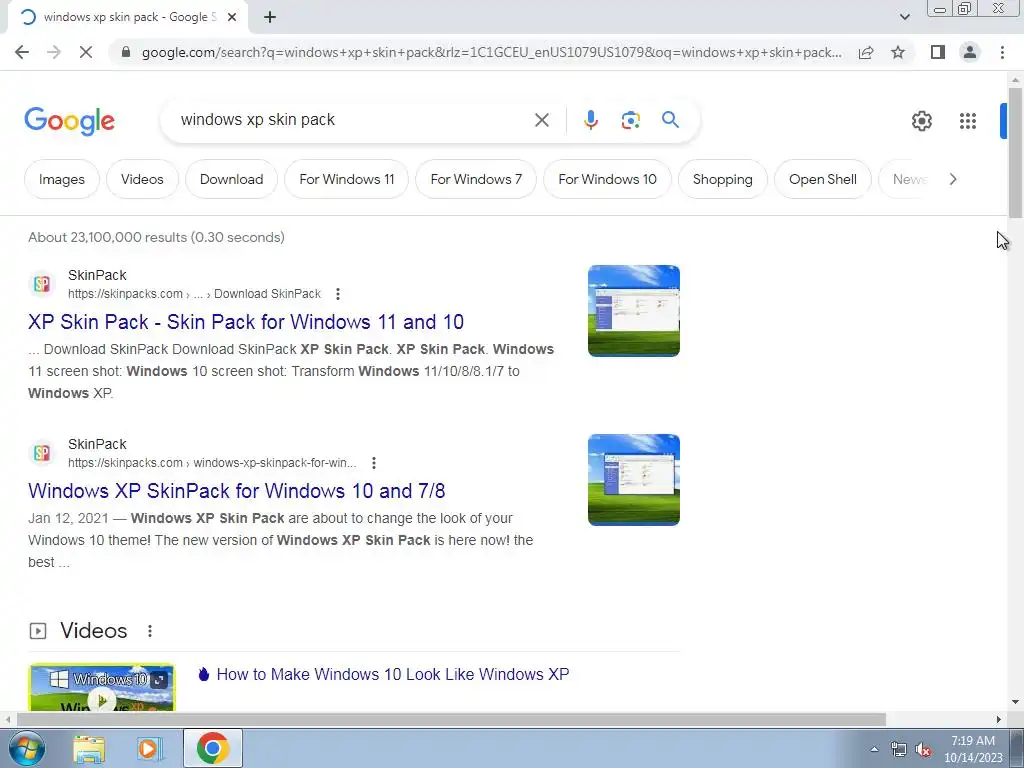Click the skinpacks.com Download SkinPack breadcrumb URL
The width and height of the screenshot is (1024, 768).
click(x=195, y=294)
